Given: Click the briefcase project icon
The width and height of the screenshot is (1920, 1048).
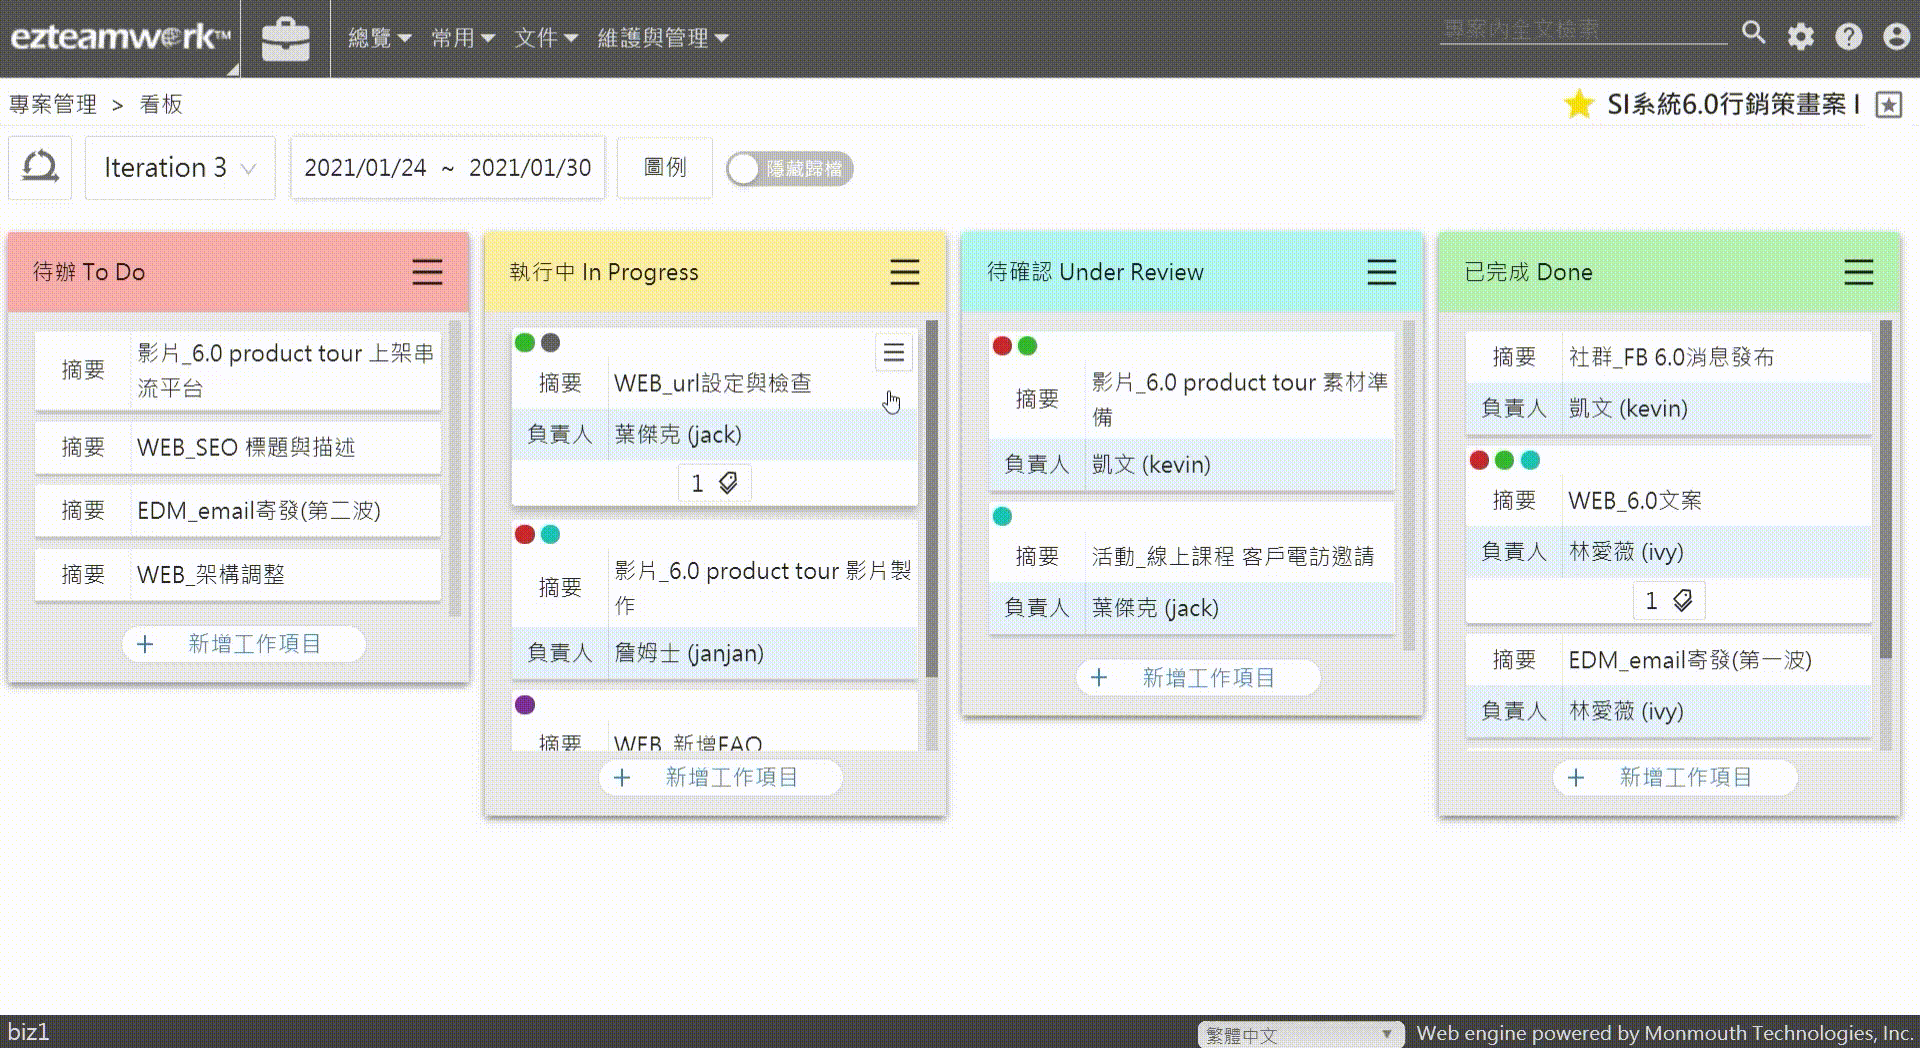Looking at the screenshot, I should click(285, 39).
